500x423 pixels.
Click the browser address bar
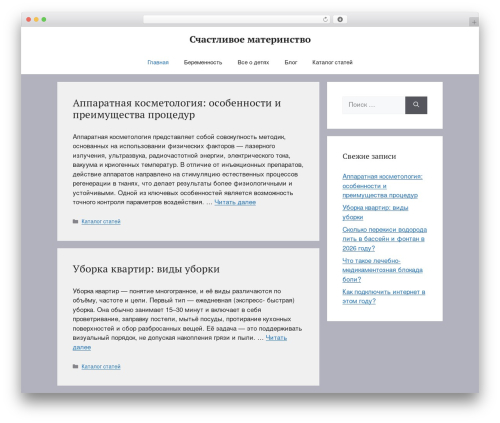(x=237, y=20)
